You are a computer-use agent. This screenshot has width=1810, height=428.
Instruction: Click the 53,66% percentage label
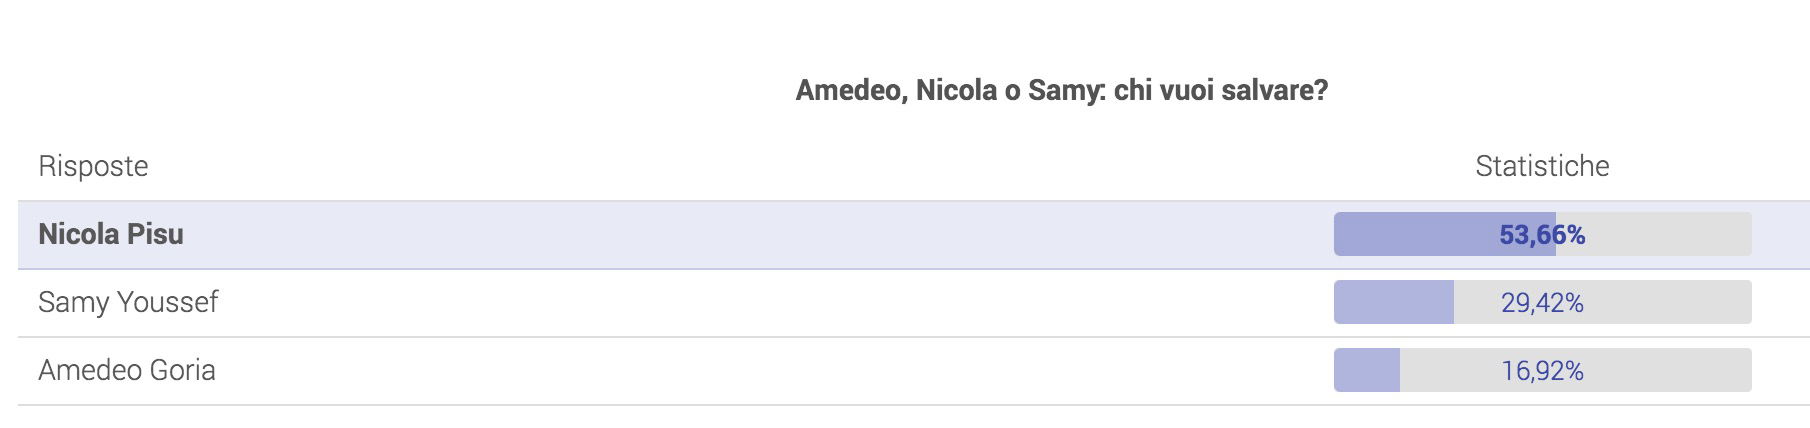1542,235
